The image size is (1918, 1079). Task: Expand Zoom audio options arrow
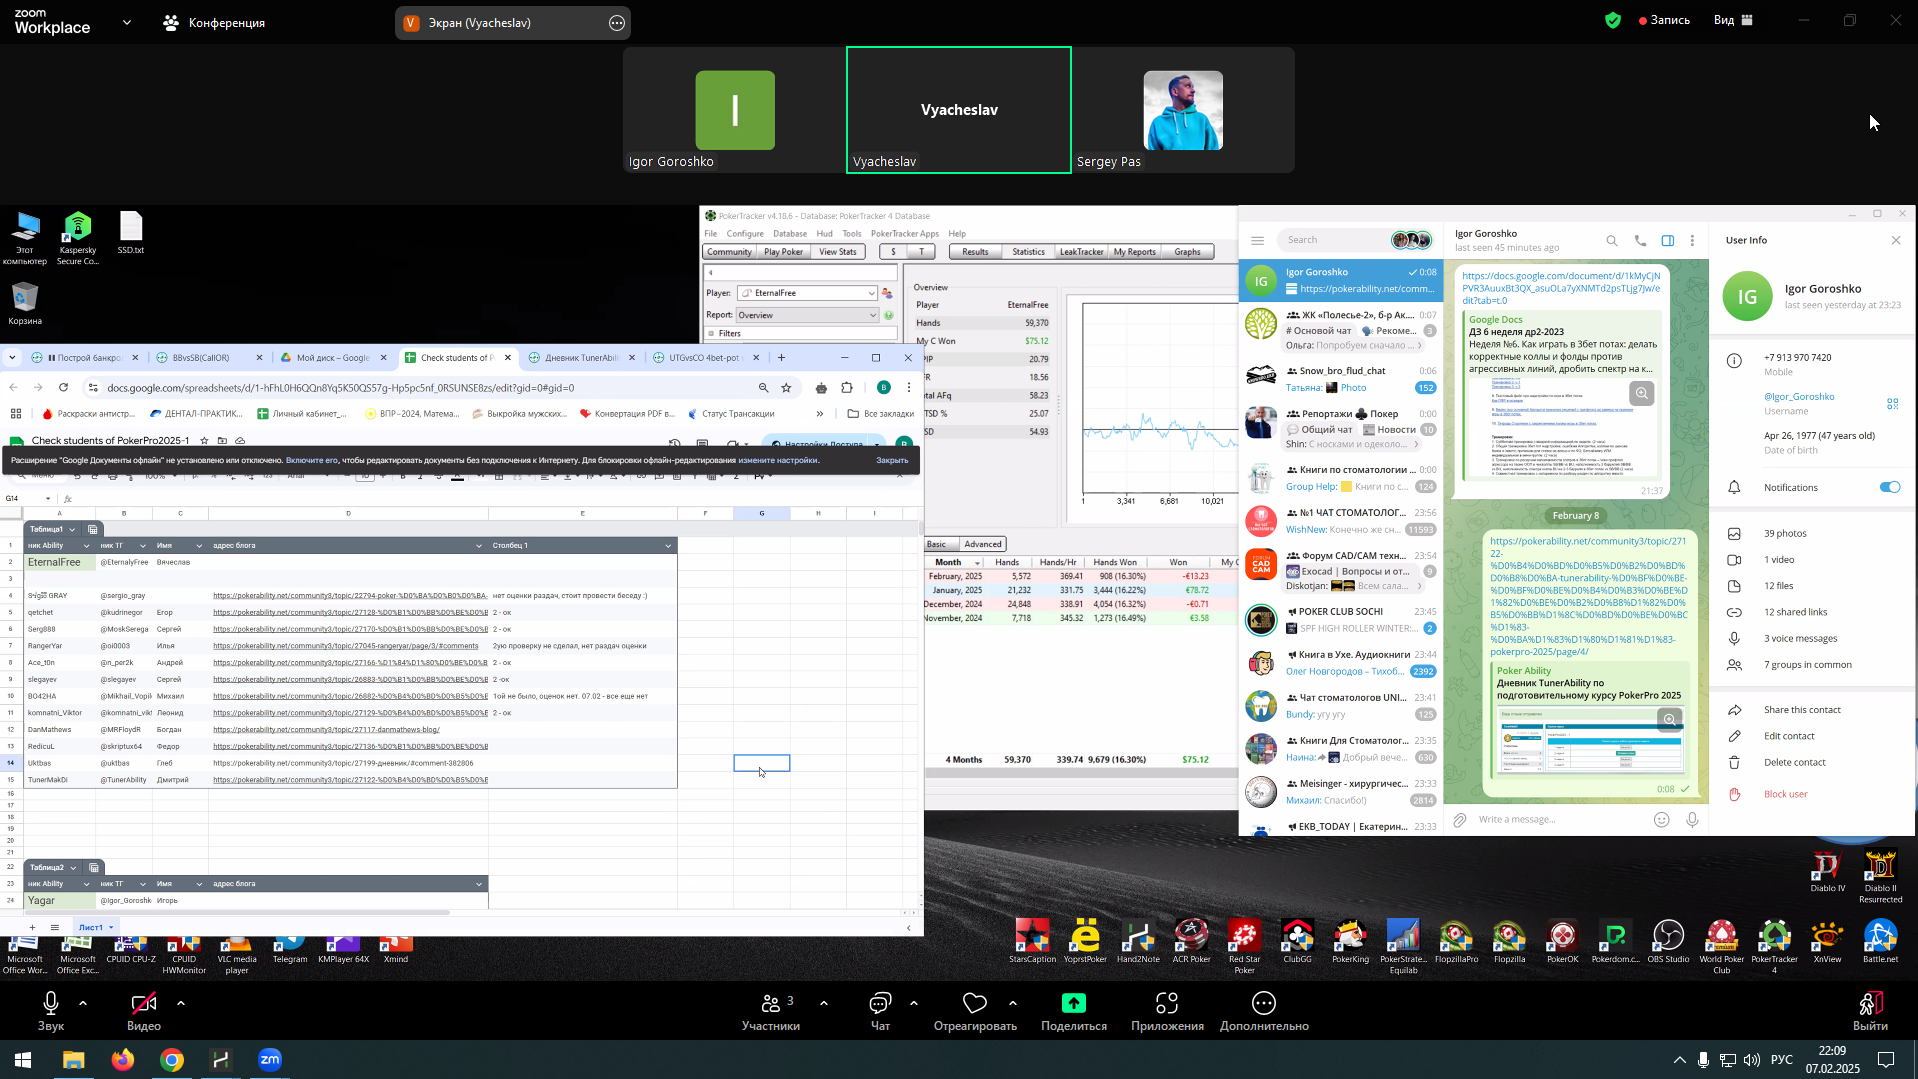(83, 1002)
